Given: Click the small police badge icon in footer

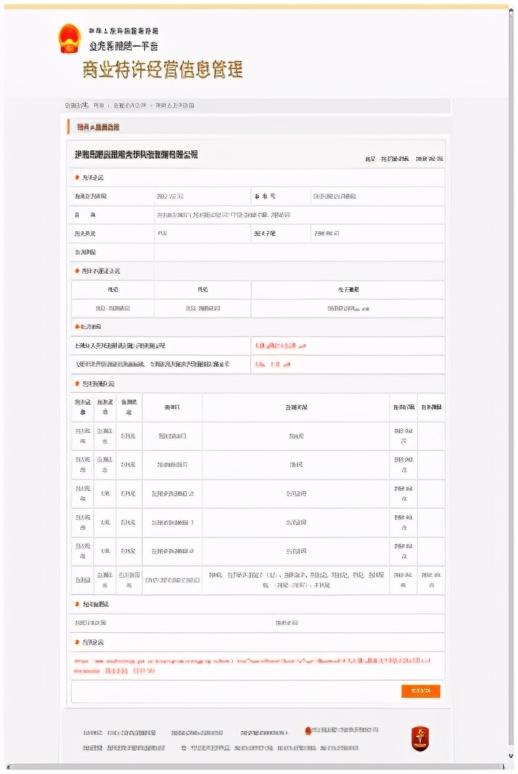Looking at the screenshot, I should point(308,730).
